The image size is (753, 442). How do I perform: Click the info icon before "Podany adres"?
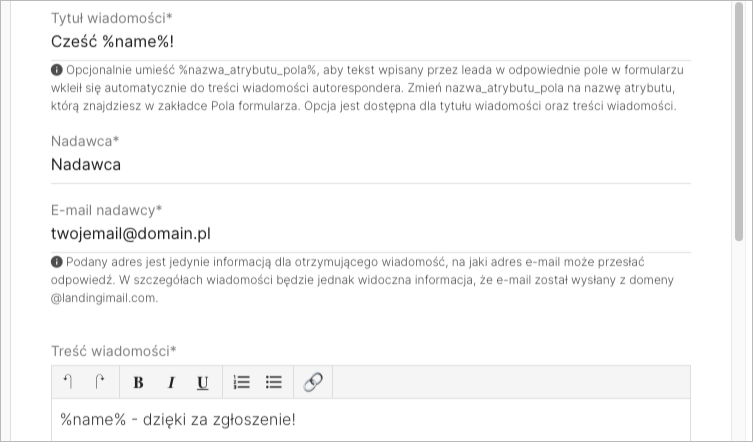point(57,263)
